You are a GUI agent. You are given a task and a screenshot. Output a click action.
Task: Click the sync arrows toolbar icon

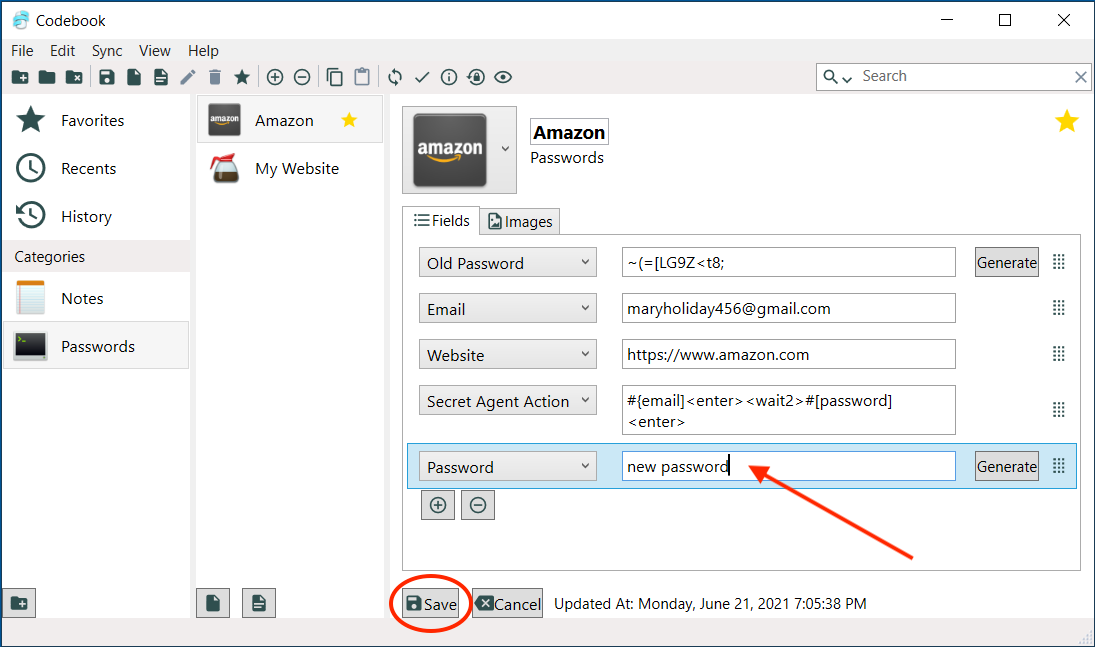[x=395, y=77]
